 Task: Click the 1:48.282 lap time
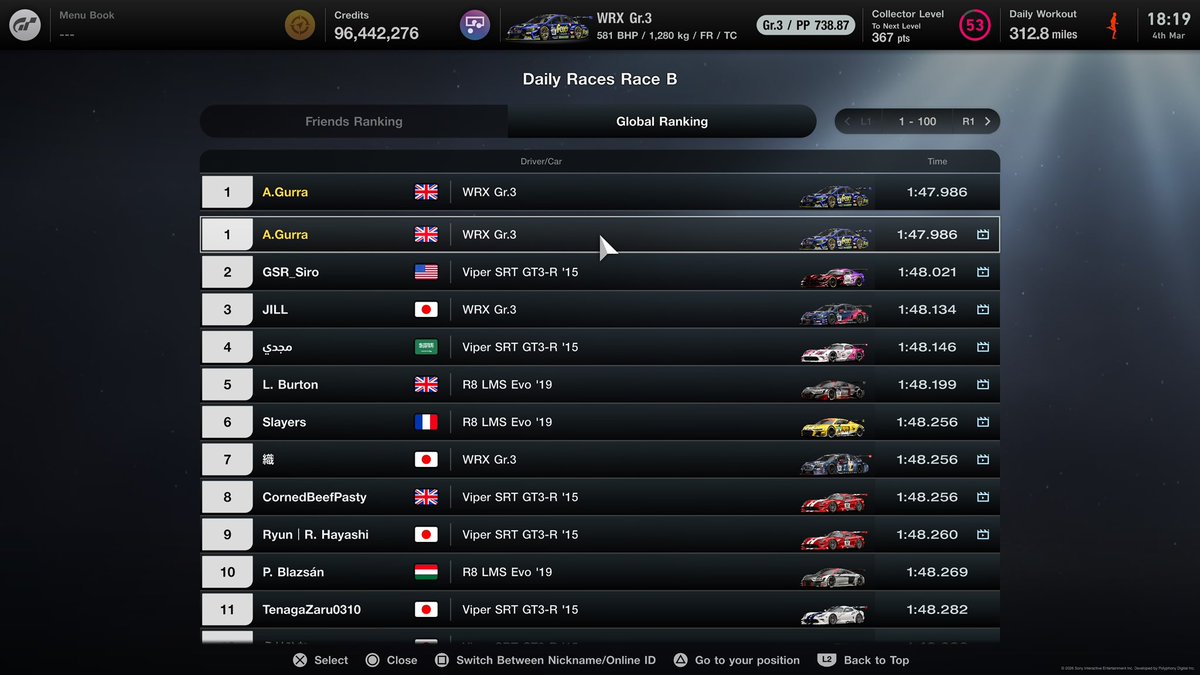click(937, 610)
